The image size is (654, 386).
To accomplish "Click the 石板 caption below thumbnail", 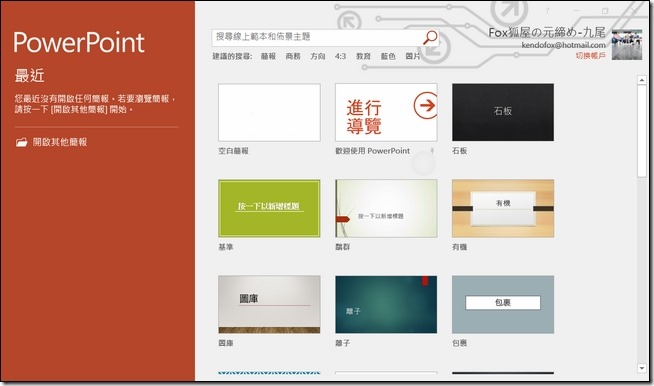I will coord(460,151).
